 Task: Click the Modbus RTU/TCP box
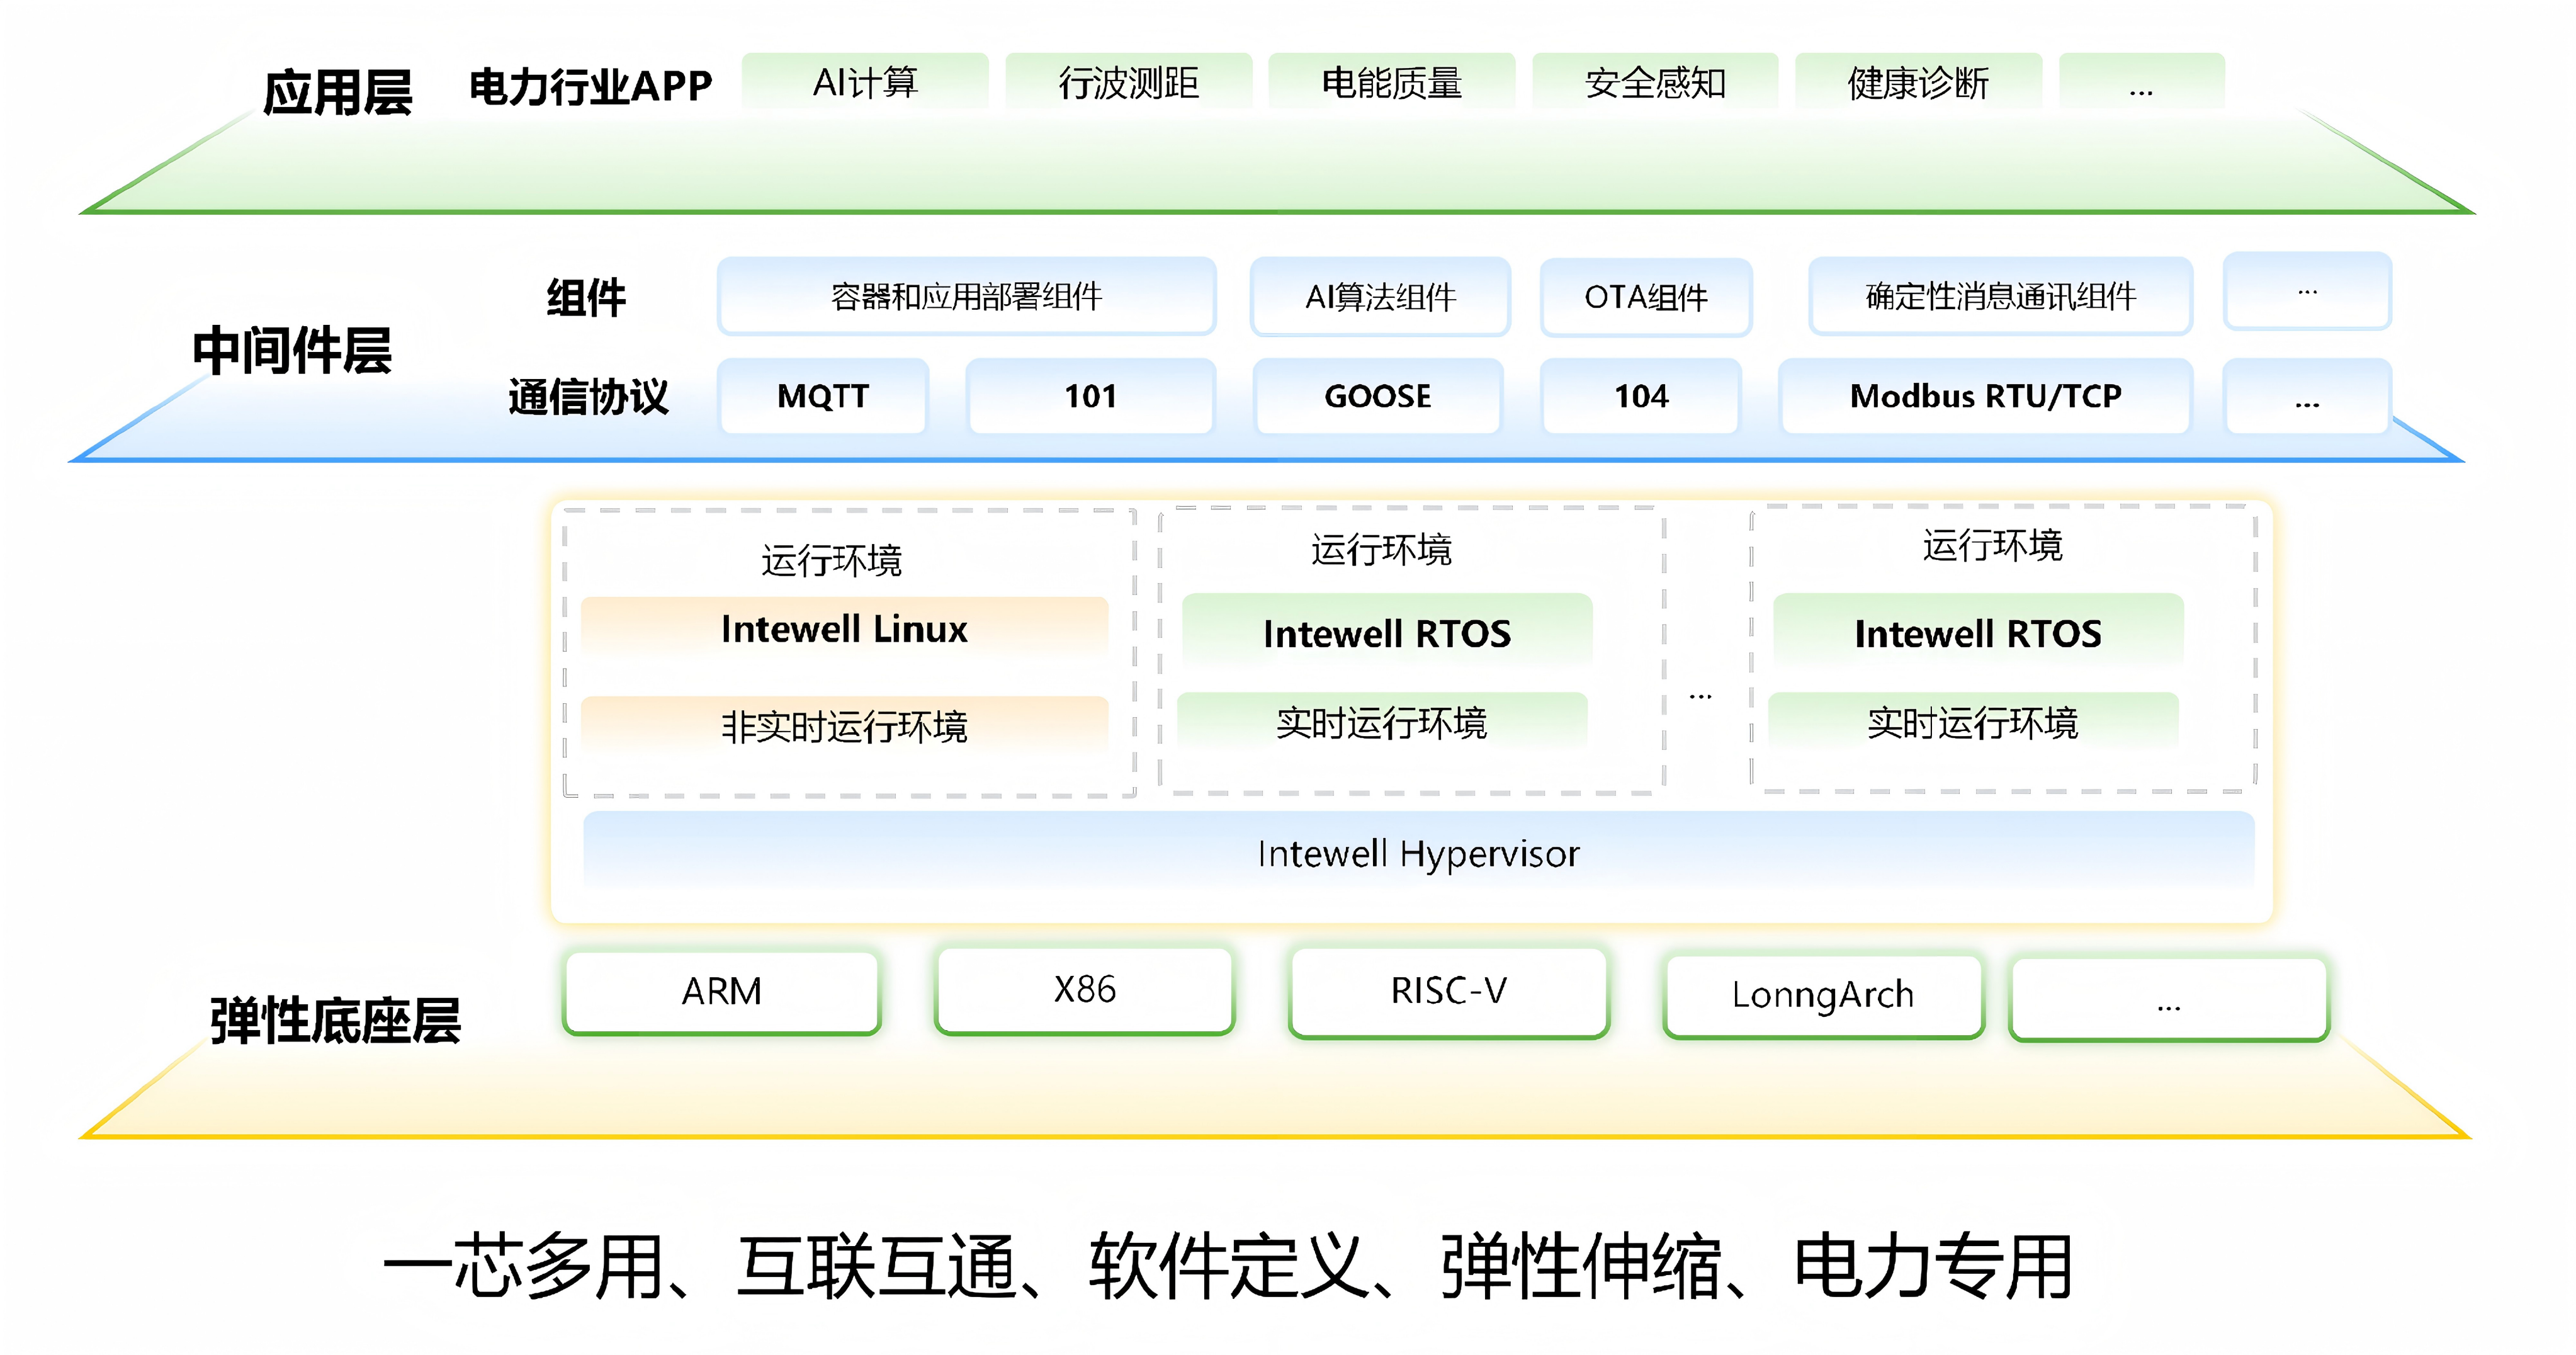tap(1985, 396)
